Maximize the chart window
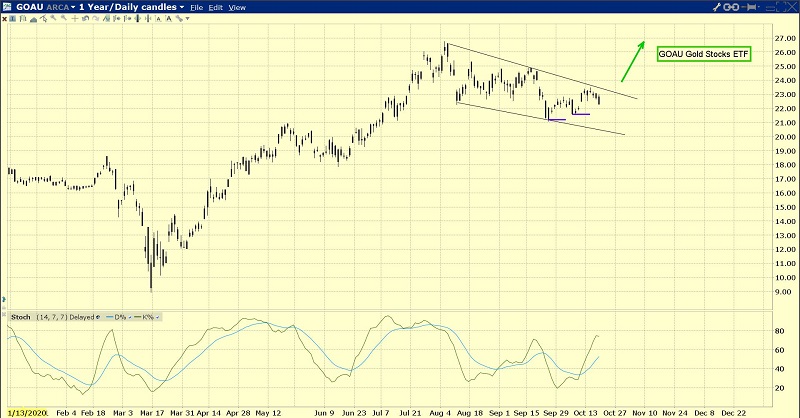800x418 pixels. coord(777,7)
